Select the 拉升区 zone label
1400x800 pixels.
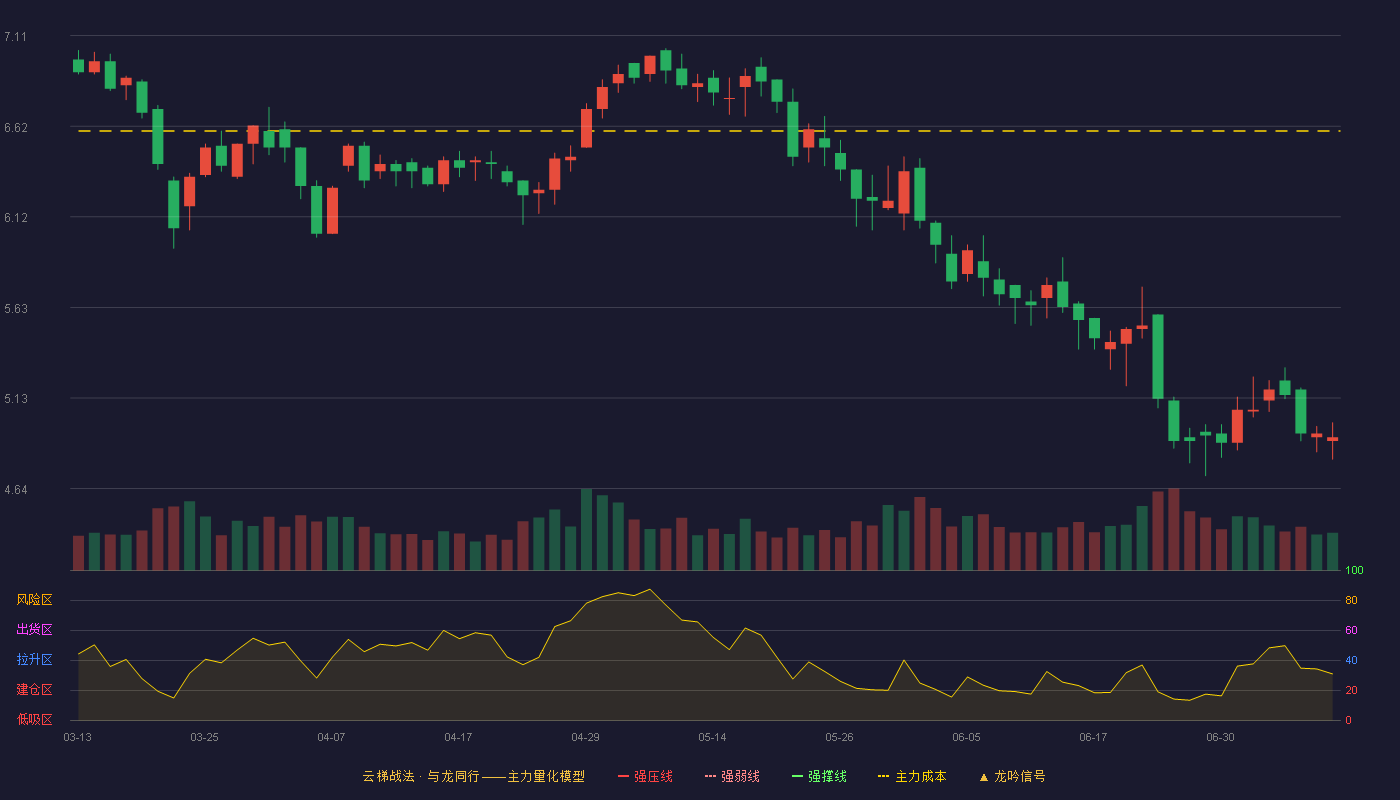(x=35, y=660)
